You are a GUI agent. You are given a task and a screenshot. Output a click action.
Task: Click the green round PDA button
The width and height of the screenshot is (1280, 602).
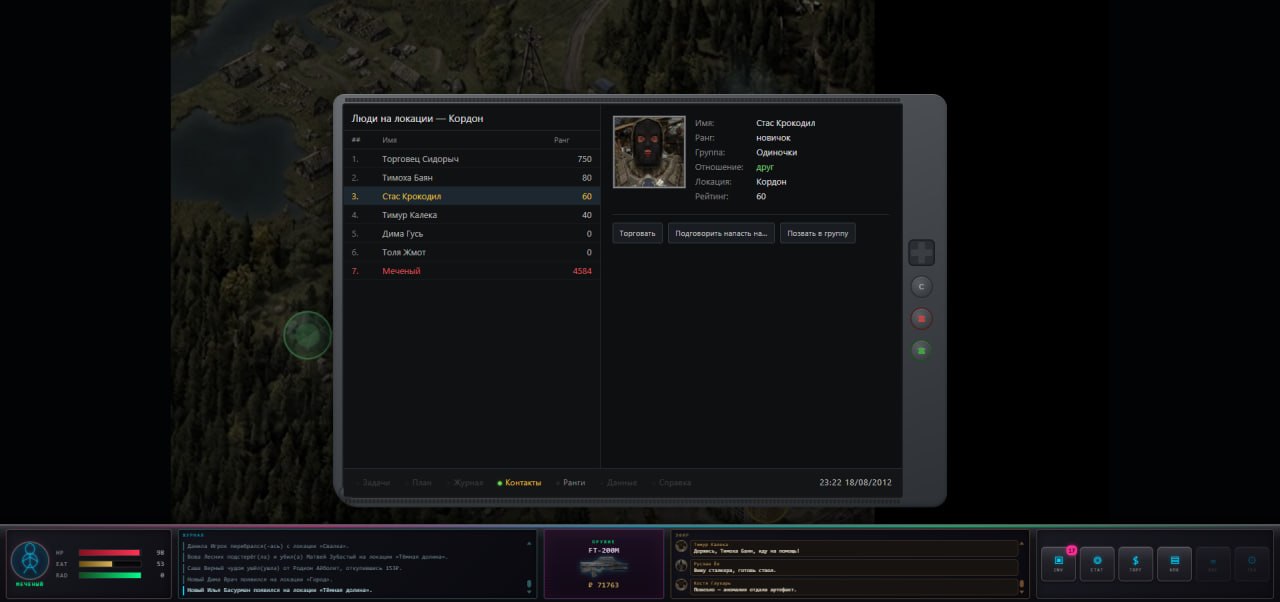(x=921, y=350)
